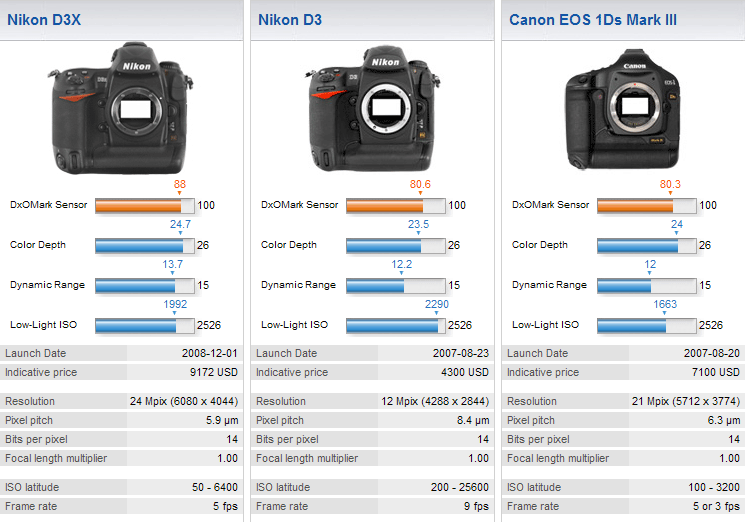745x522 pixels.
Task: Click resolution 24 Mpix (6080 x 4044)
Action: point(184,401)
